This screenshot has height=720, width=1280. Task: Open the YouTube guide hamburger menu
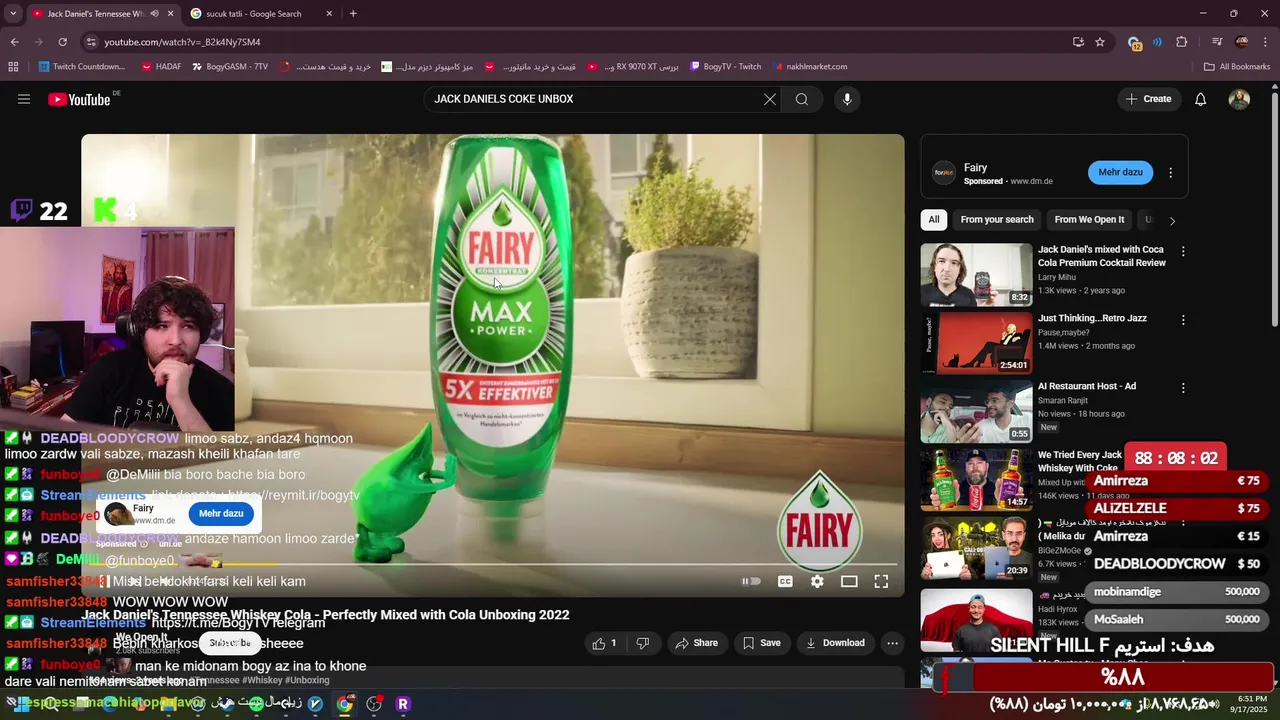coord(24,99)
